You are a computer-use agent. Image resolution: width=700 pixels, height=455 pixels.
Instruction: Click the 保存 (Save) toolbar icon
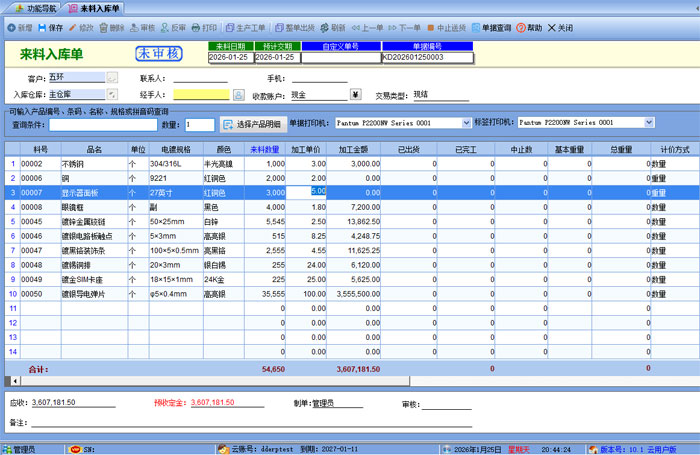click(51, 27)
